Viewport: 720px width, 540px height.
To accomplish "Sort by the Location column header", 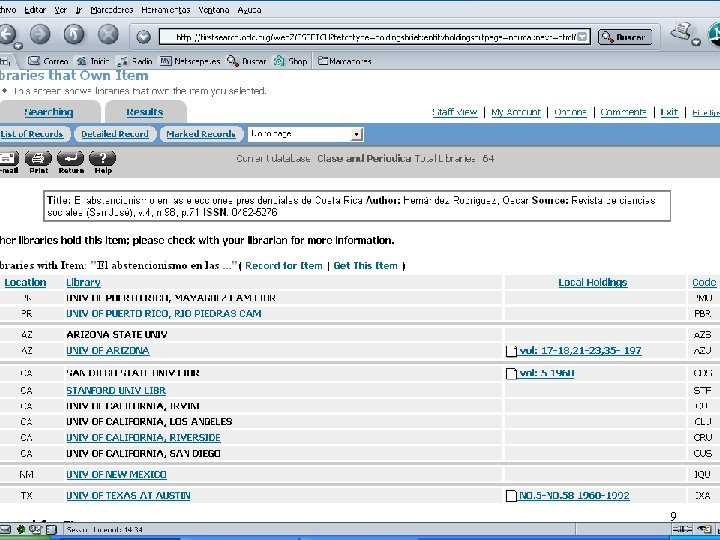I will (25, 282).
